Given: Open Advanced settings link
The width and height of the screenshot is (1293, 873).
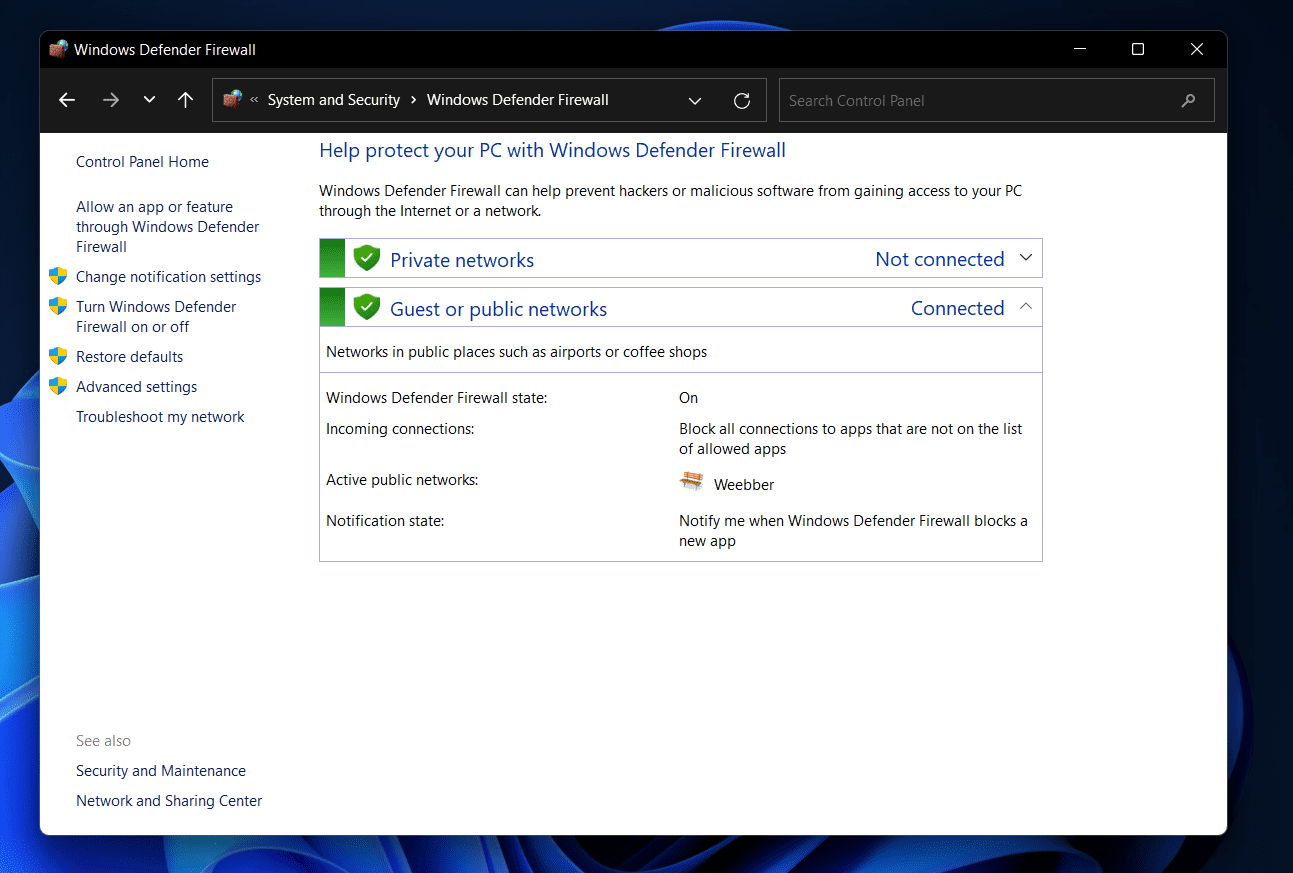Looking at the screenshot, I should 136,387.
